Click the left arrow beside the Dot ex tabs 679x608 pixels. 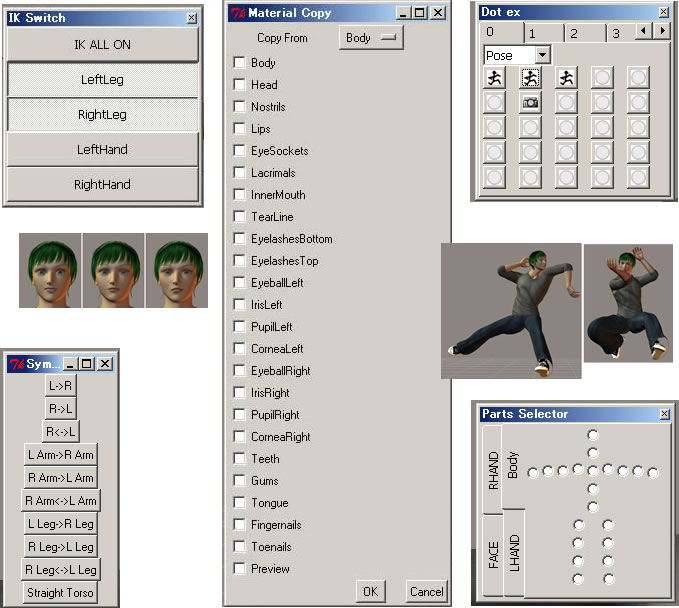point(643,31)
